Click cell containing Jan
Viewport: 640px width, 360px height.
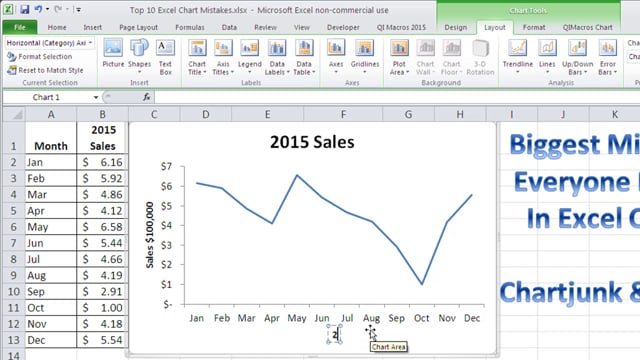coord(51,162)
